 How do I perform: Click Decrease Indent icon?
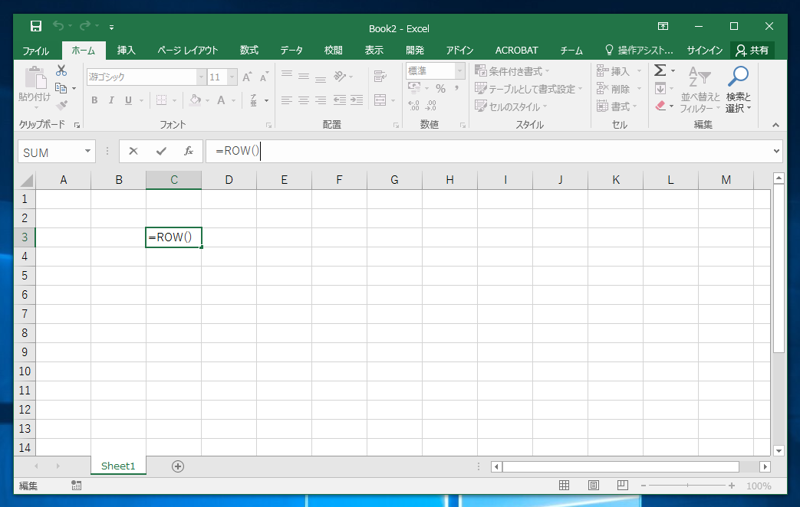tap(339, 100)
